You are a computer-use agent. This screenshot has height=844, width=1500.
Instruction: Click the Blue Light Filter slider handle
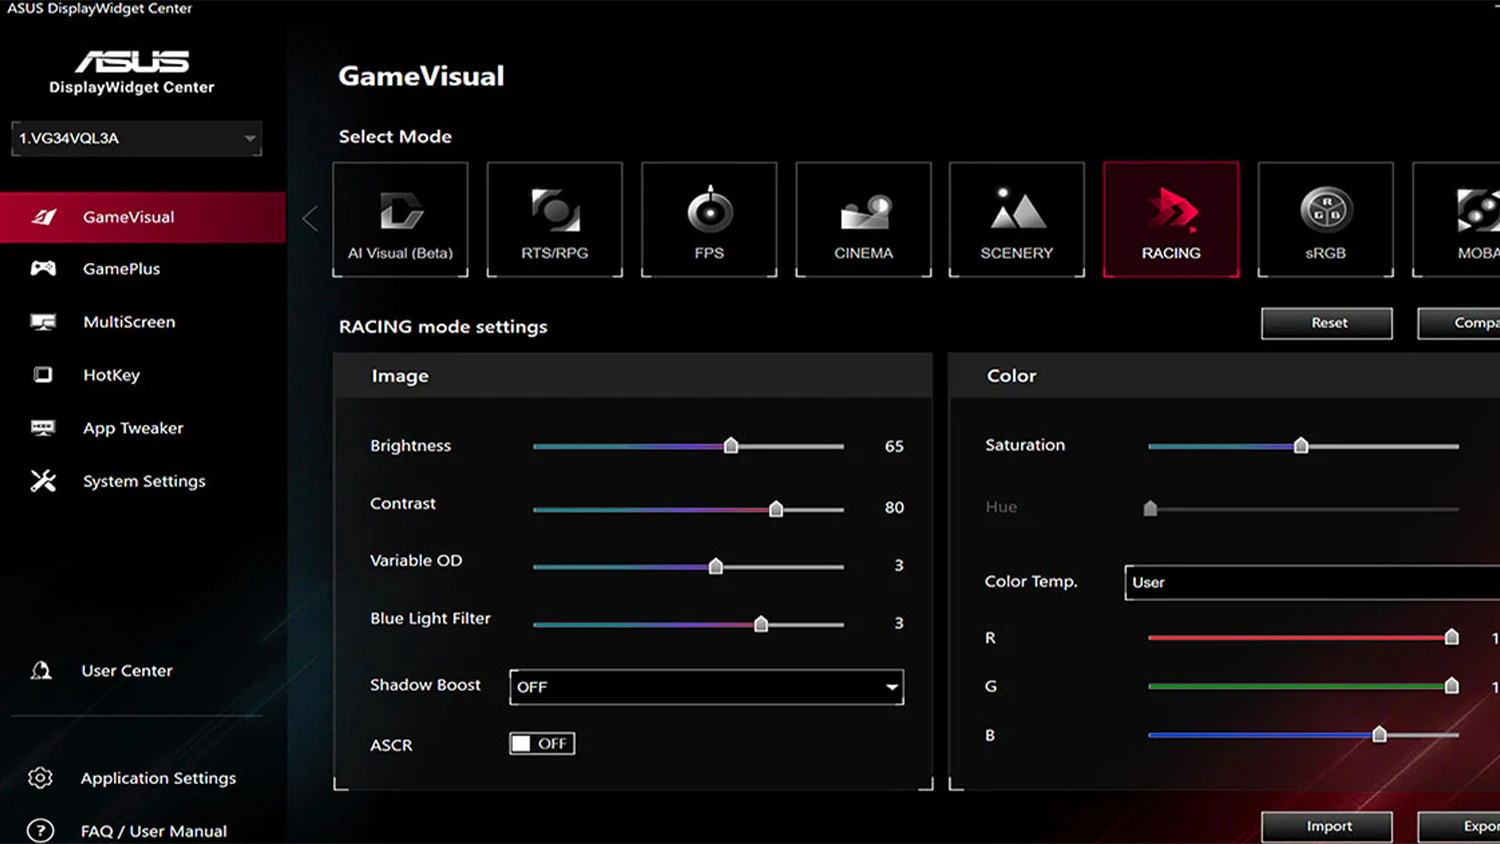tap(761, 624)
